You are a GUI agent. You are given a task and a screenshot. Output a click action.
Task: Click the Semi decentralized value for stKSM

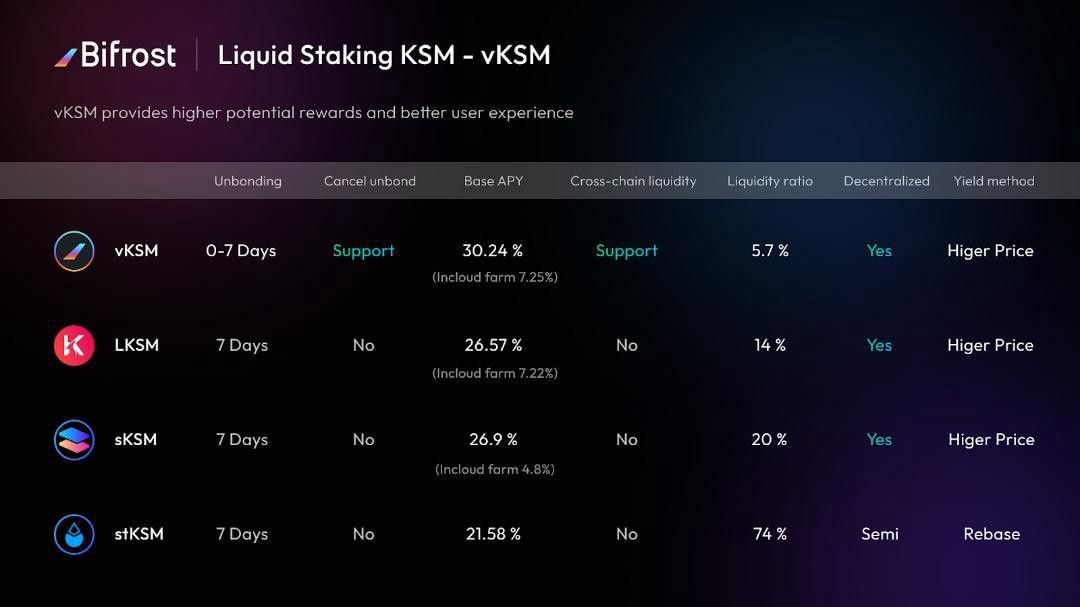coord(880,534)
